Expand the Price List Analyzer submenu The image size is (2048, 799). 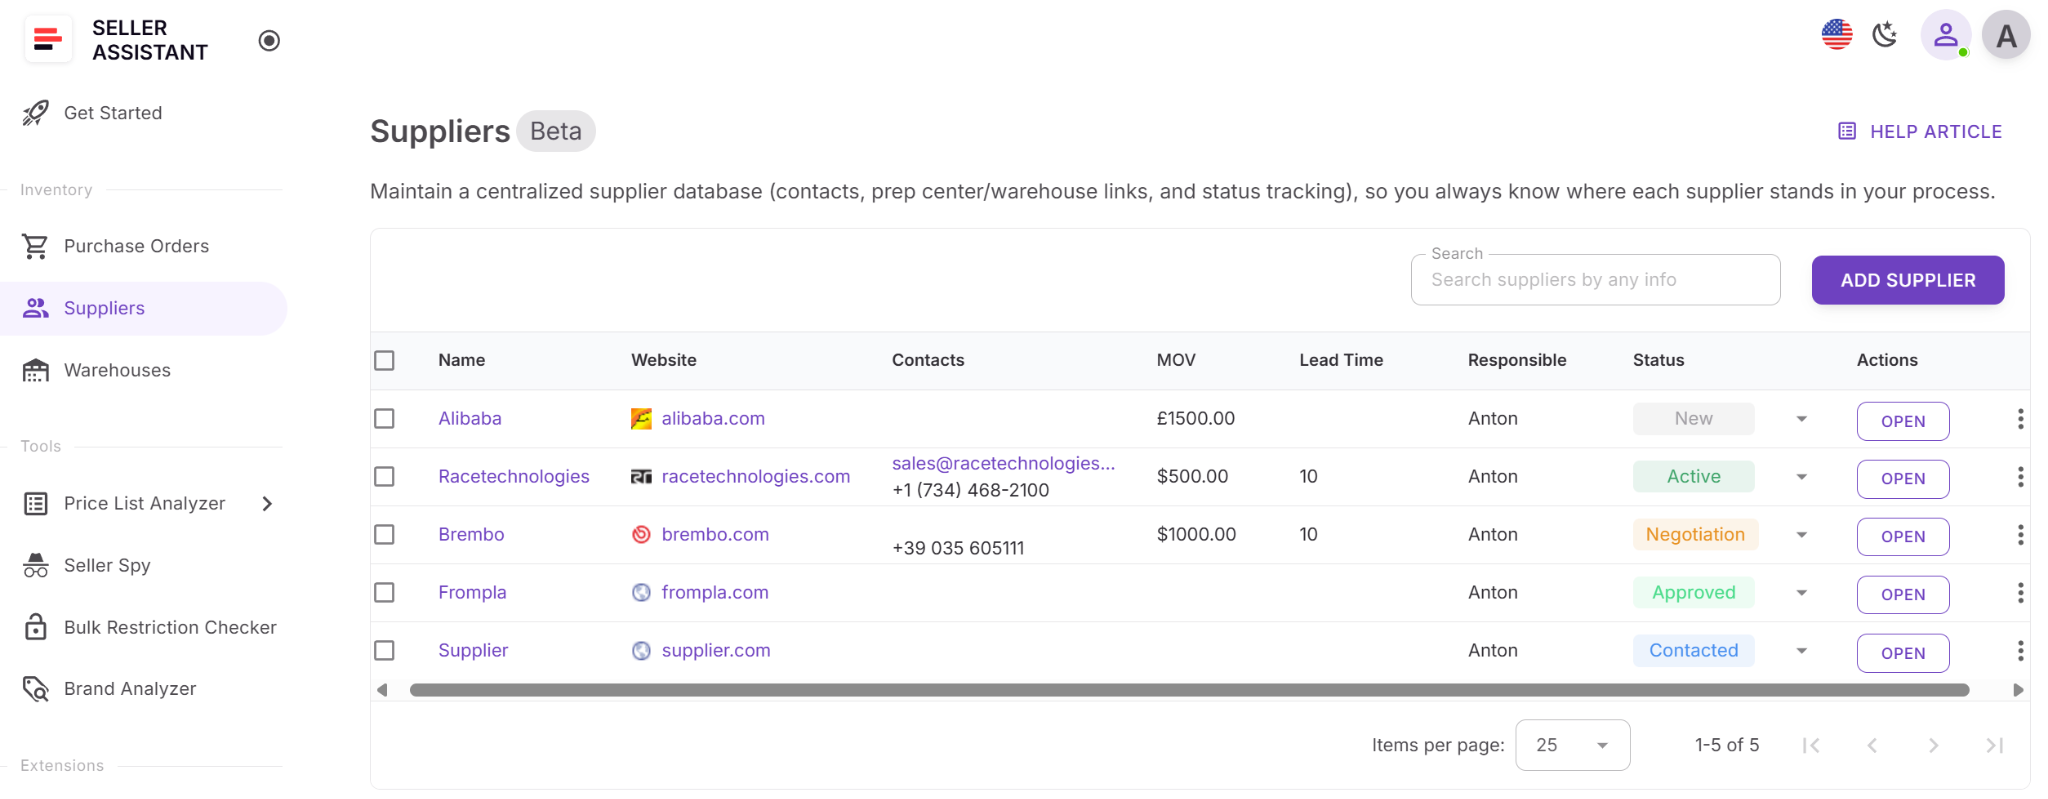point(267,504)
